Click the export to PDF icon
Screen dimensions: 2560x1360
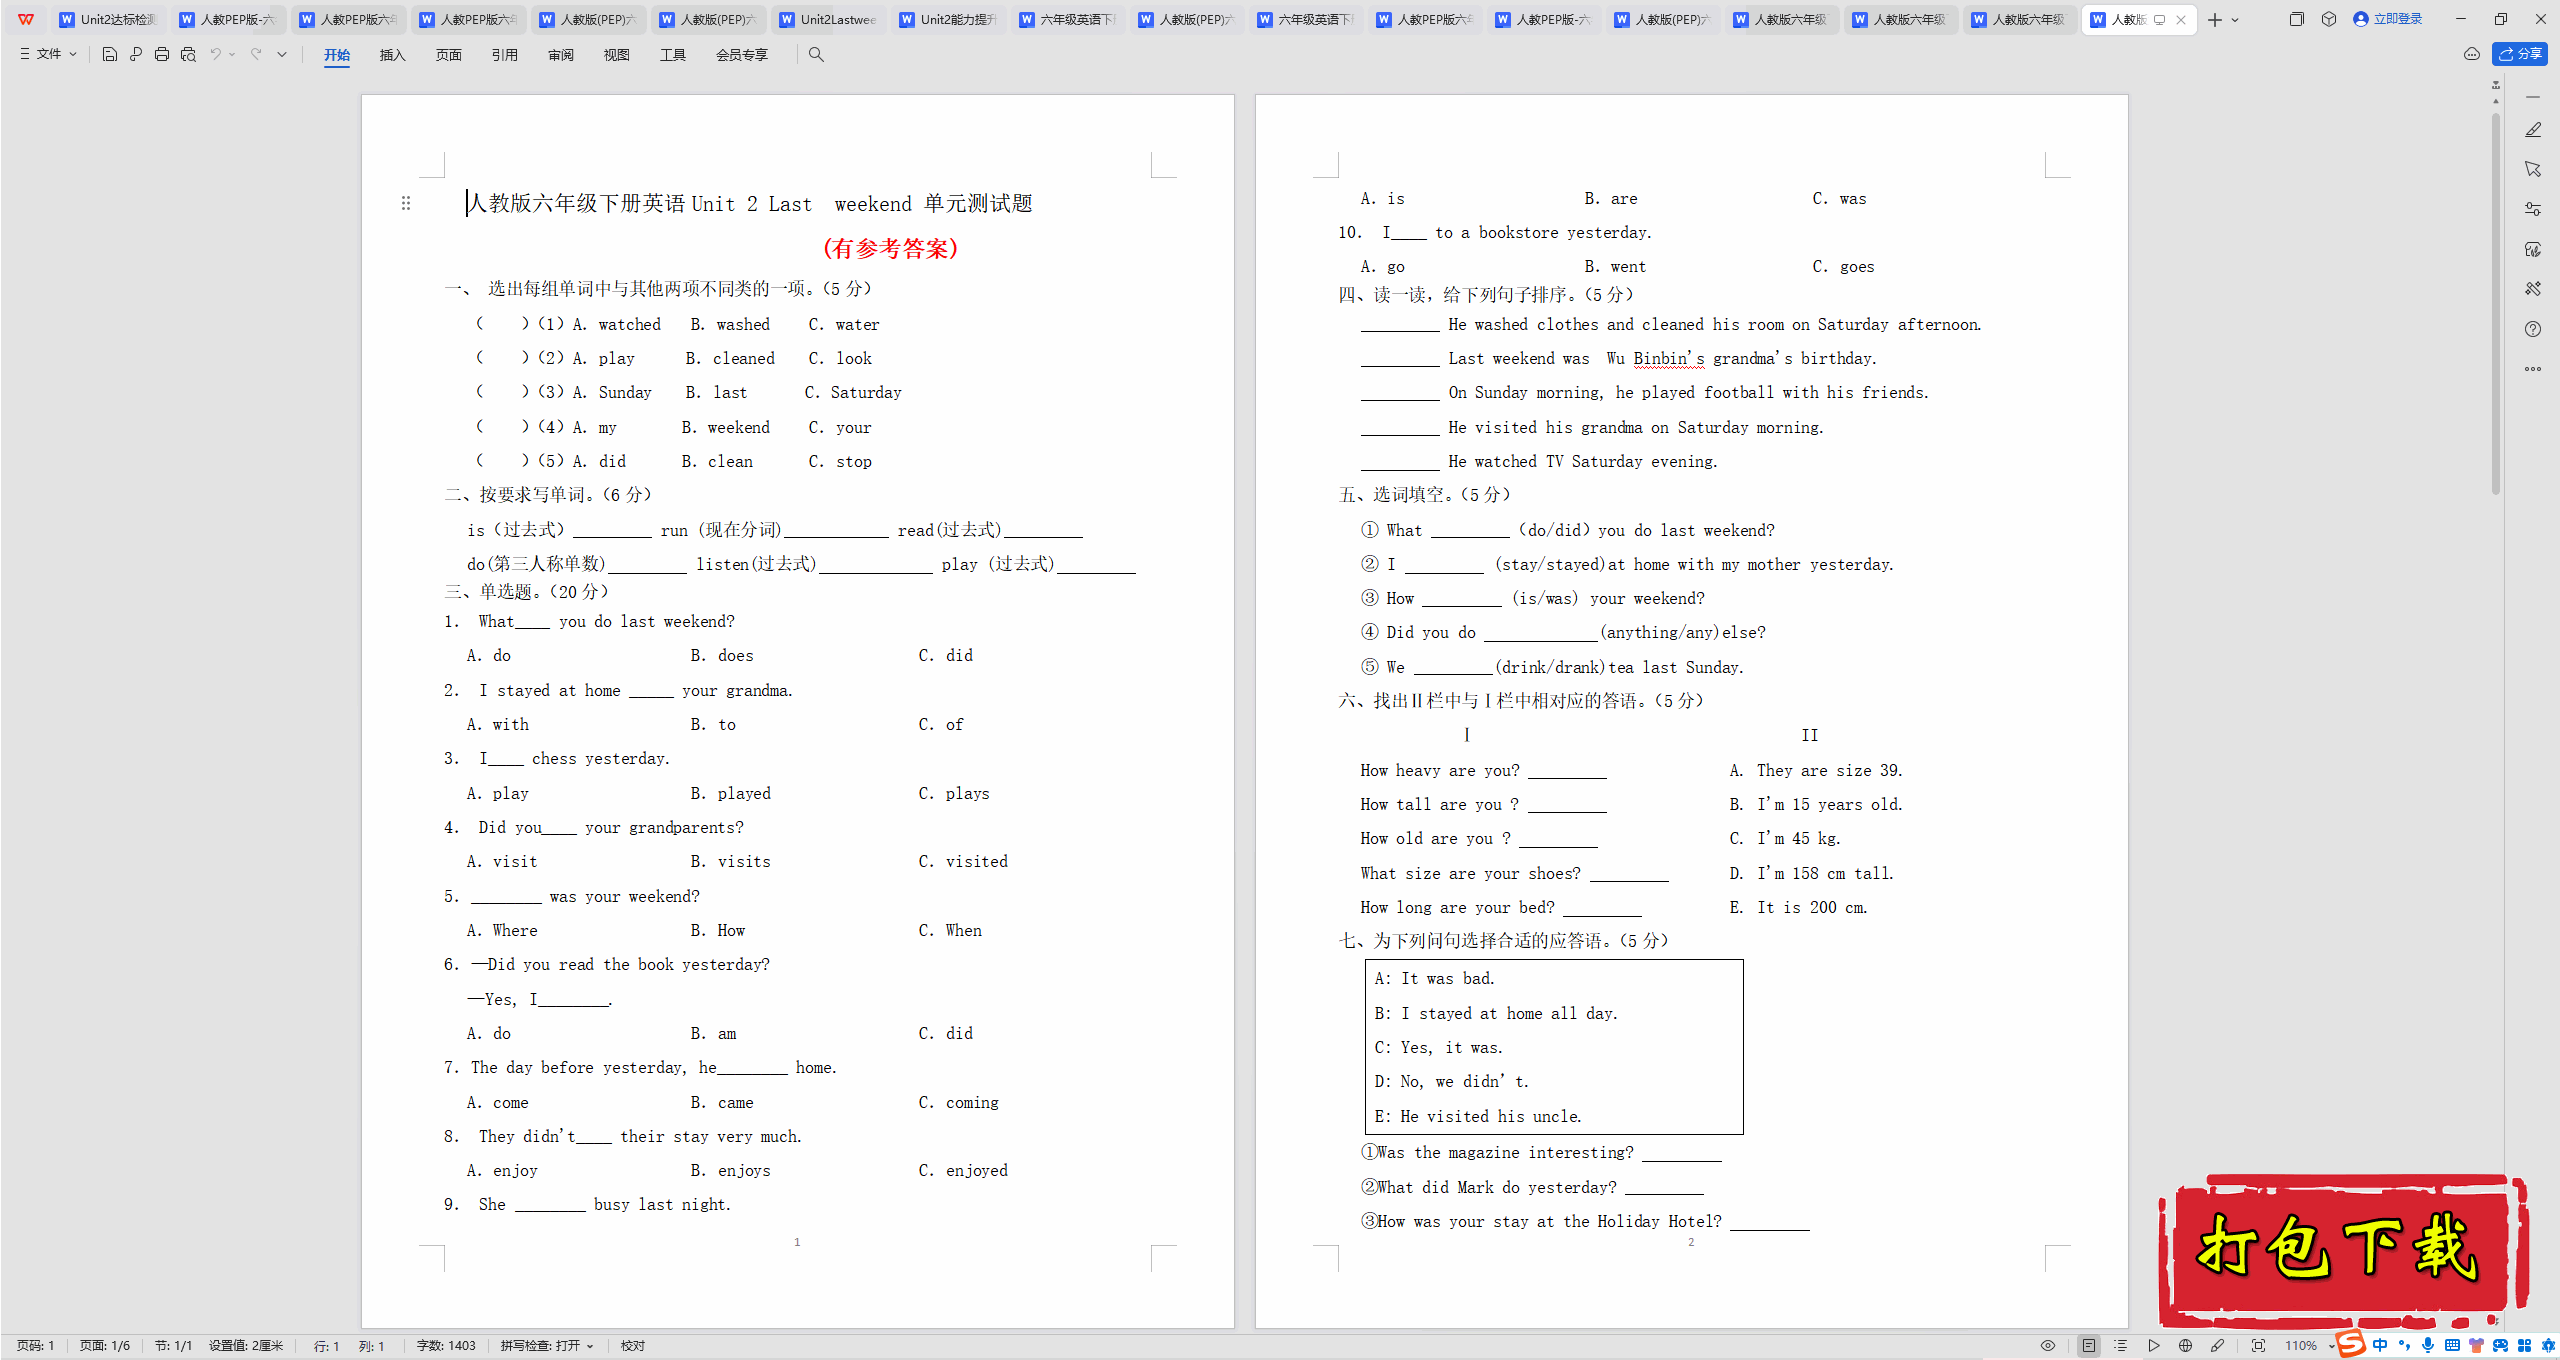point(136,54)
